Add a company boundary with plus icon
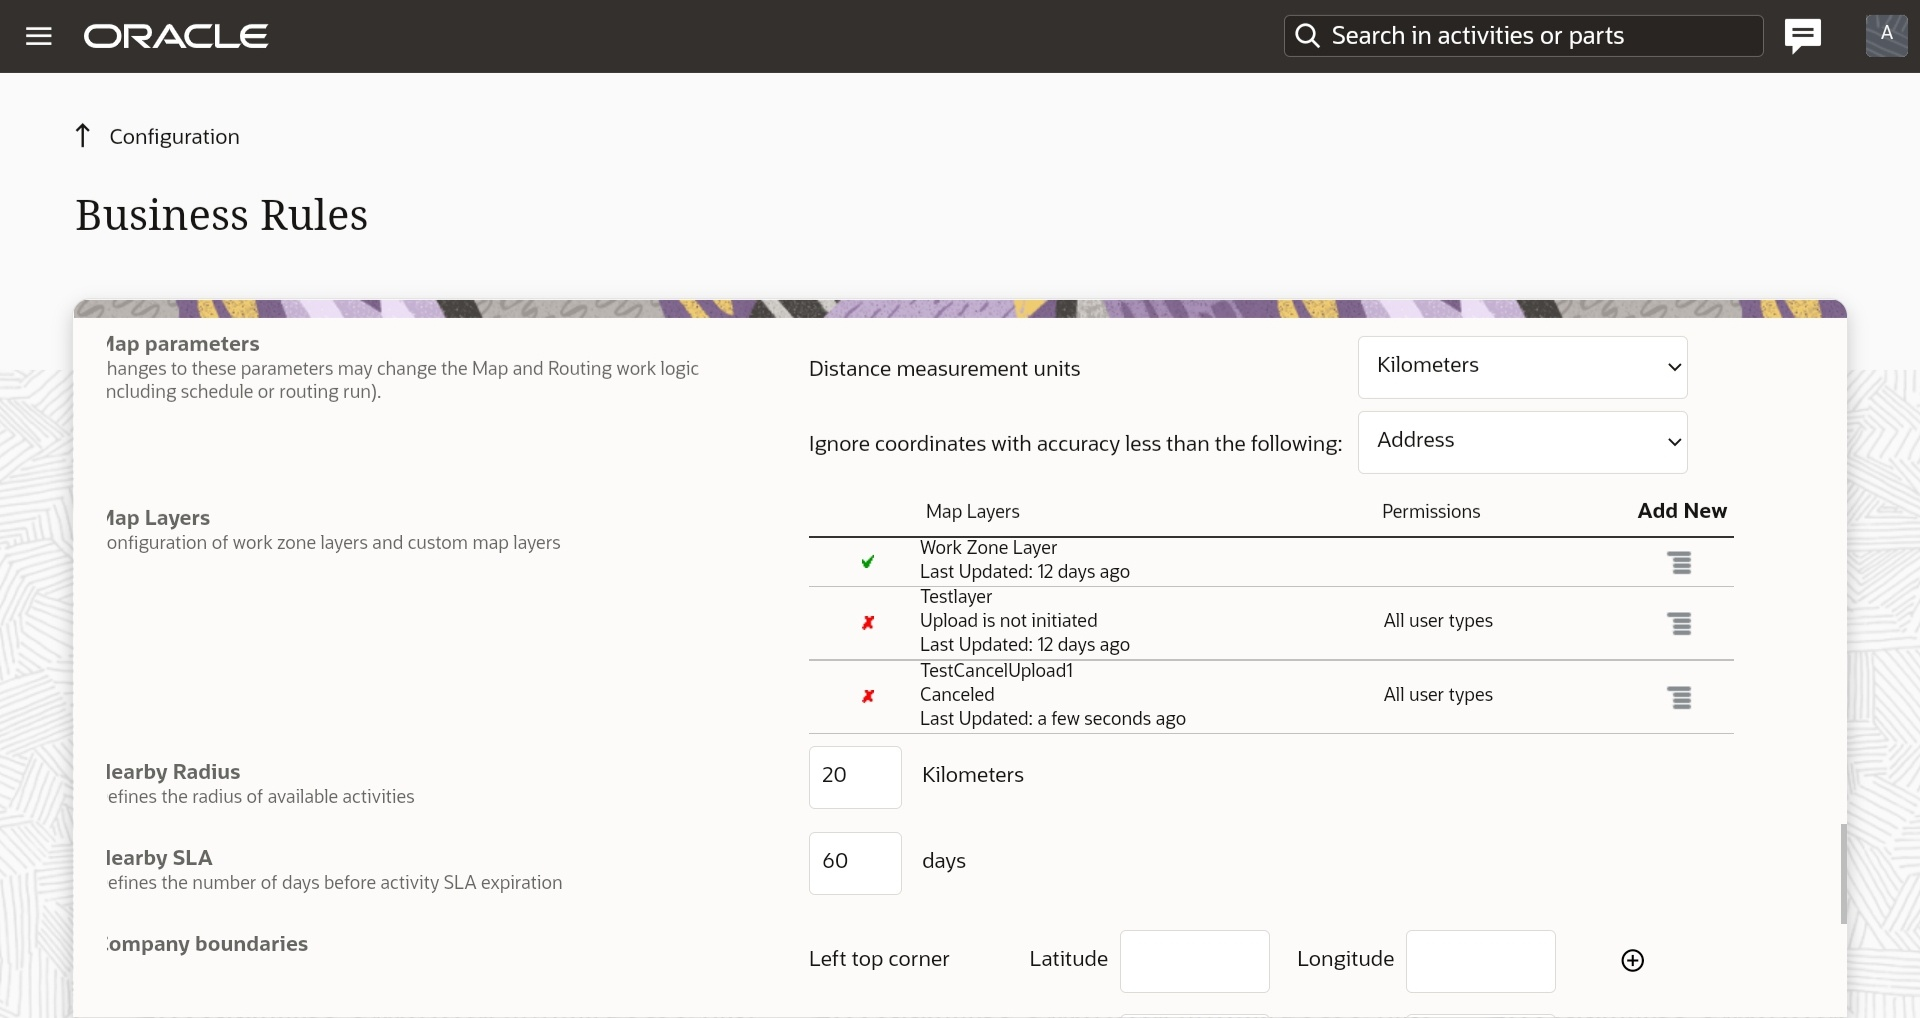1920x1018 pixels. pos(1632,961)
